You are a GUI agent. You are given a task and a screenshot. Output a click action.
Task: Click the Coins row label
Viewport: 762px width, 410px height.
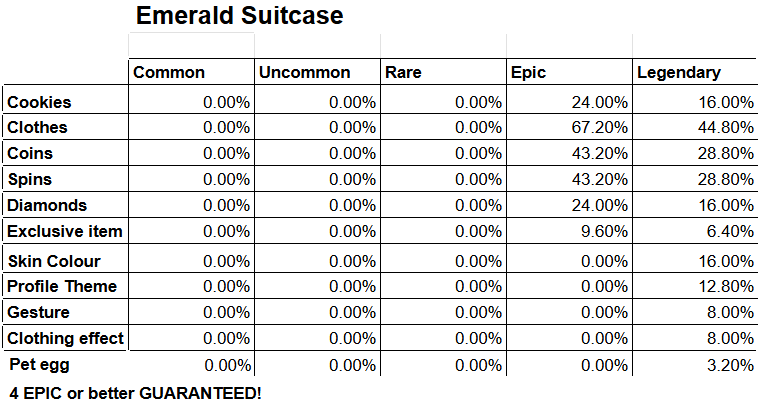[x=30, y=154]
